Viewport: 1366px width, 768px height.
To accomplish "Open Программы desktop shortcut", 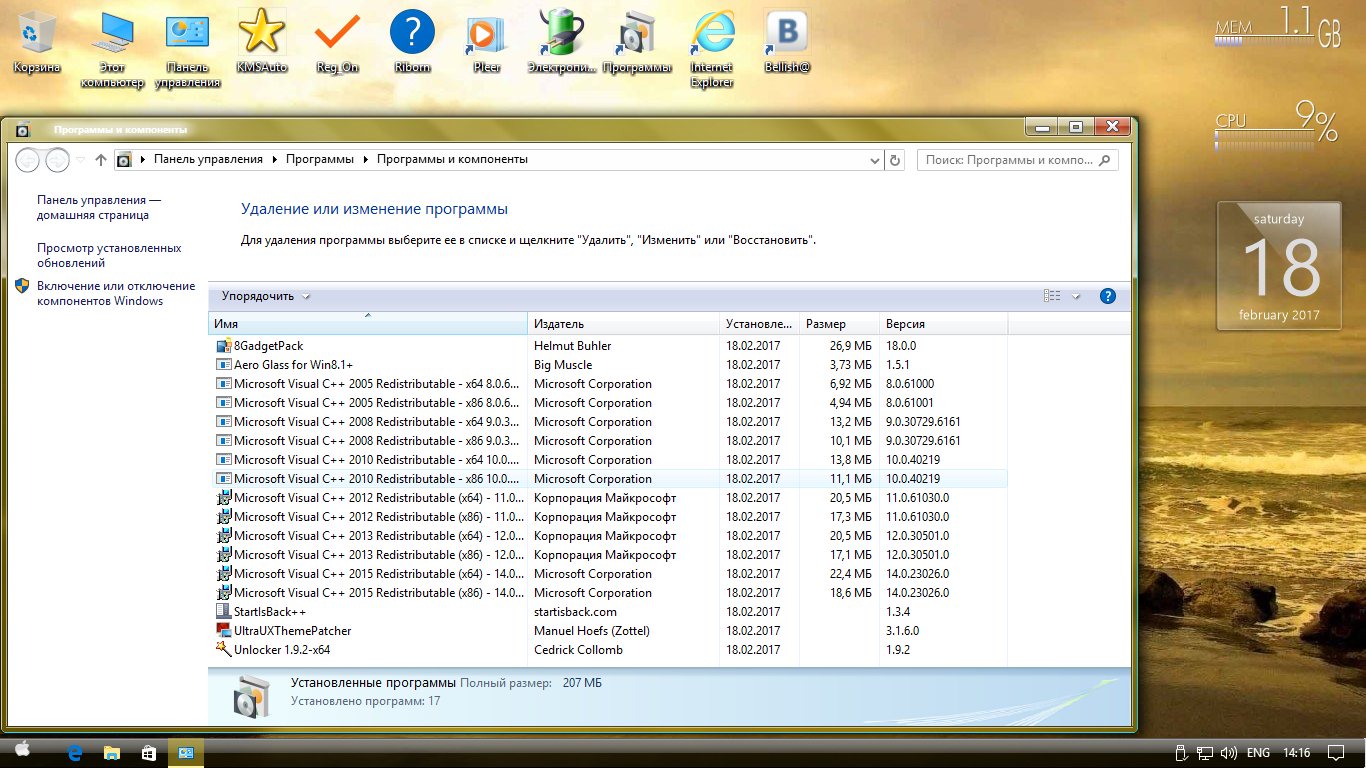I will 637,43.
